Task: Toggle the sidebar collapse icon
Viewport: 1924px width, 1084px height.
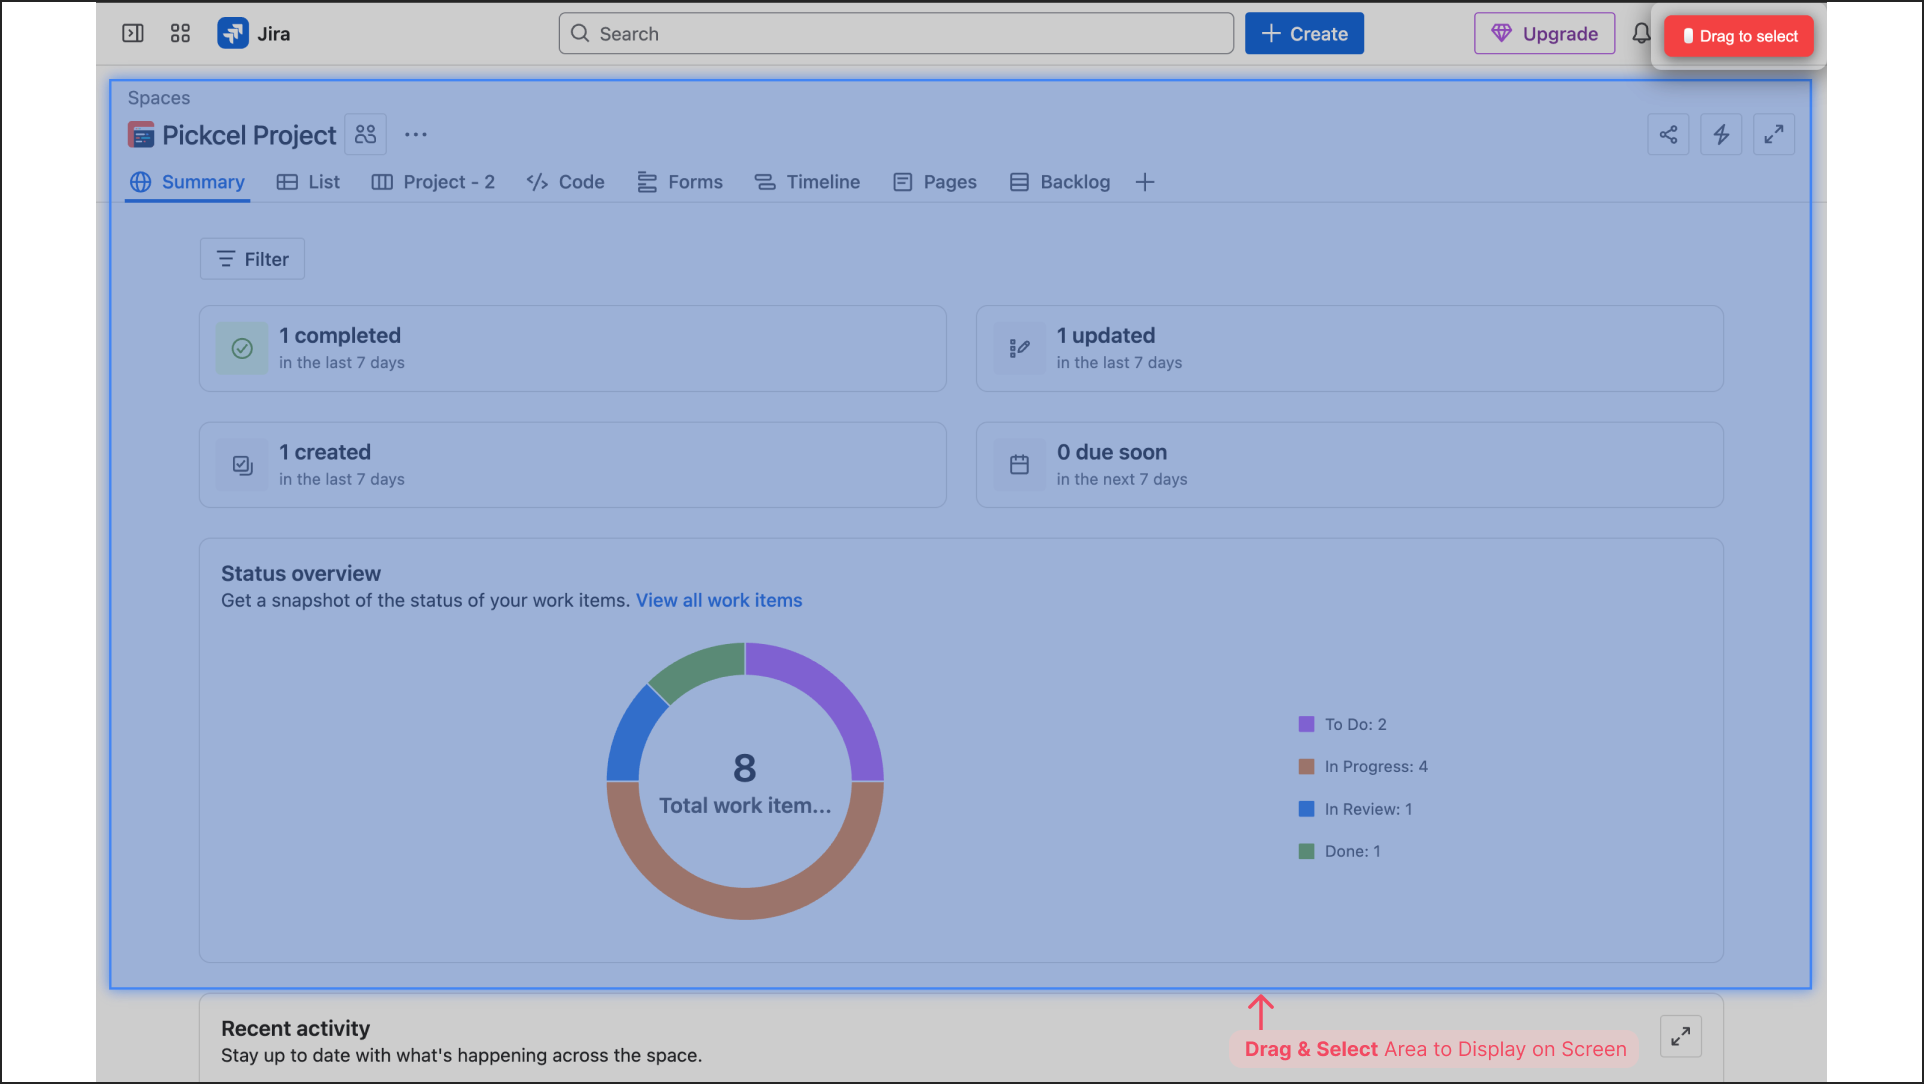Action: point(133,34)
